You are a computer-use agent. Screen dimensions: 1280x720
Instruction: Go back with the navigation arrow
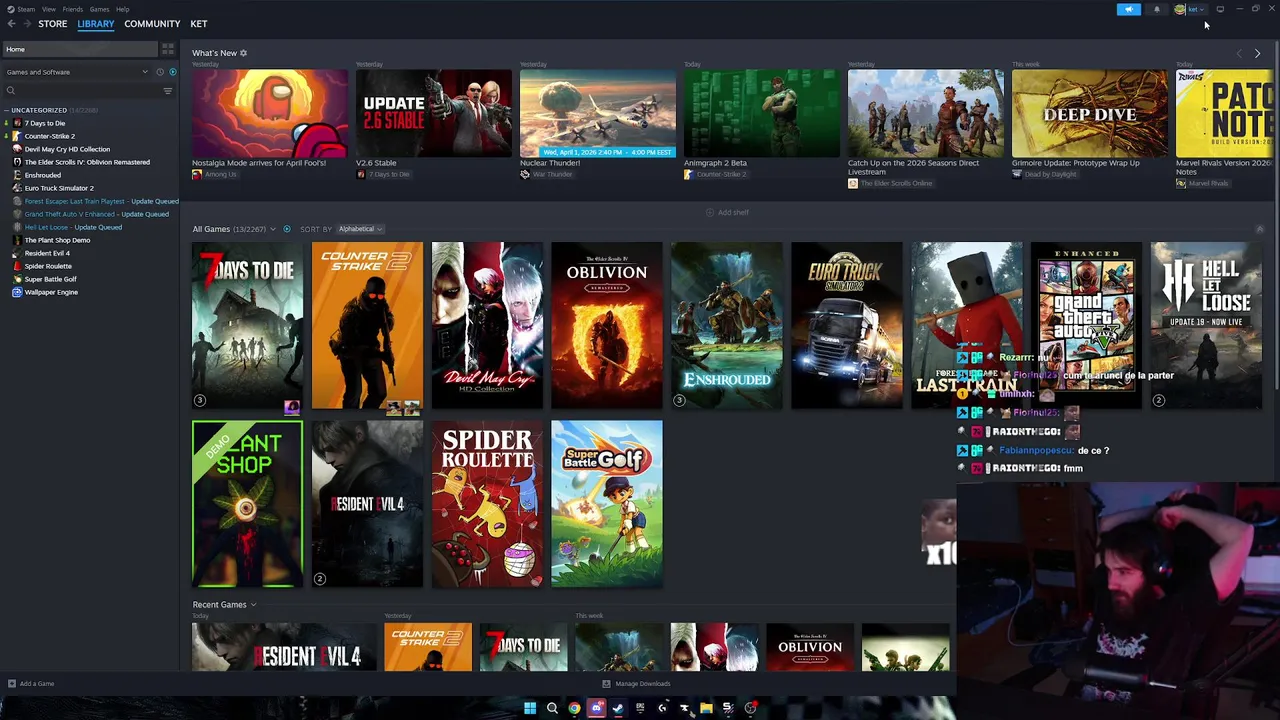point(11,24)
